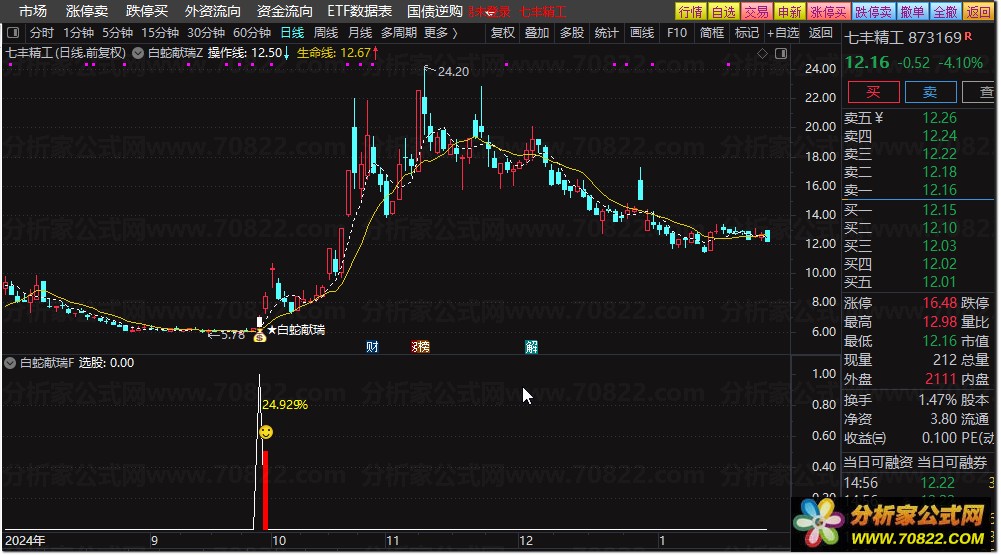Click the ¥ symbol next to 卖五
Viewport: 1001px width, 555px height.
pos(879,118)
